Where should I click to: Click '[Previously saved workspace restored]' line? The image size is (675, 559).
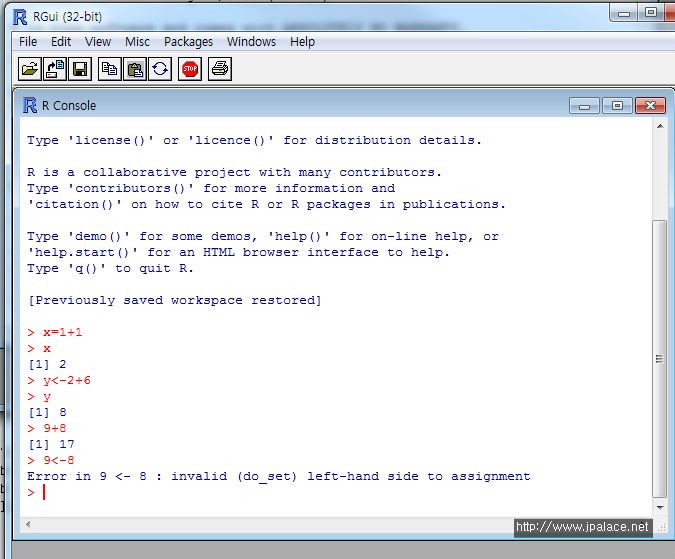pyautogui.click(x=174, y=300)
